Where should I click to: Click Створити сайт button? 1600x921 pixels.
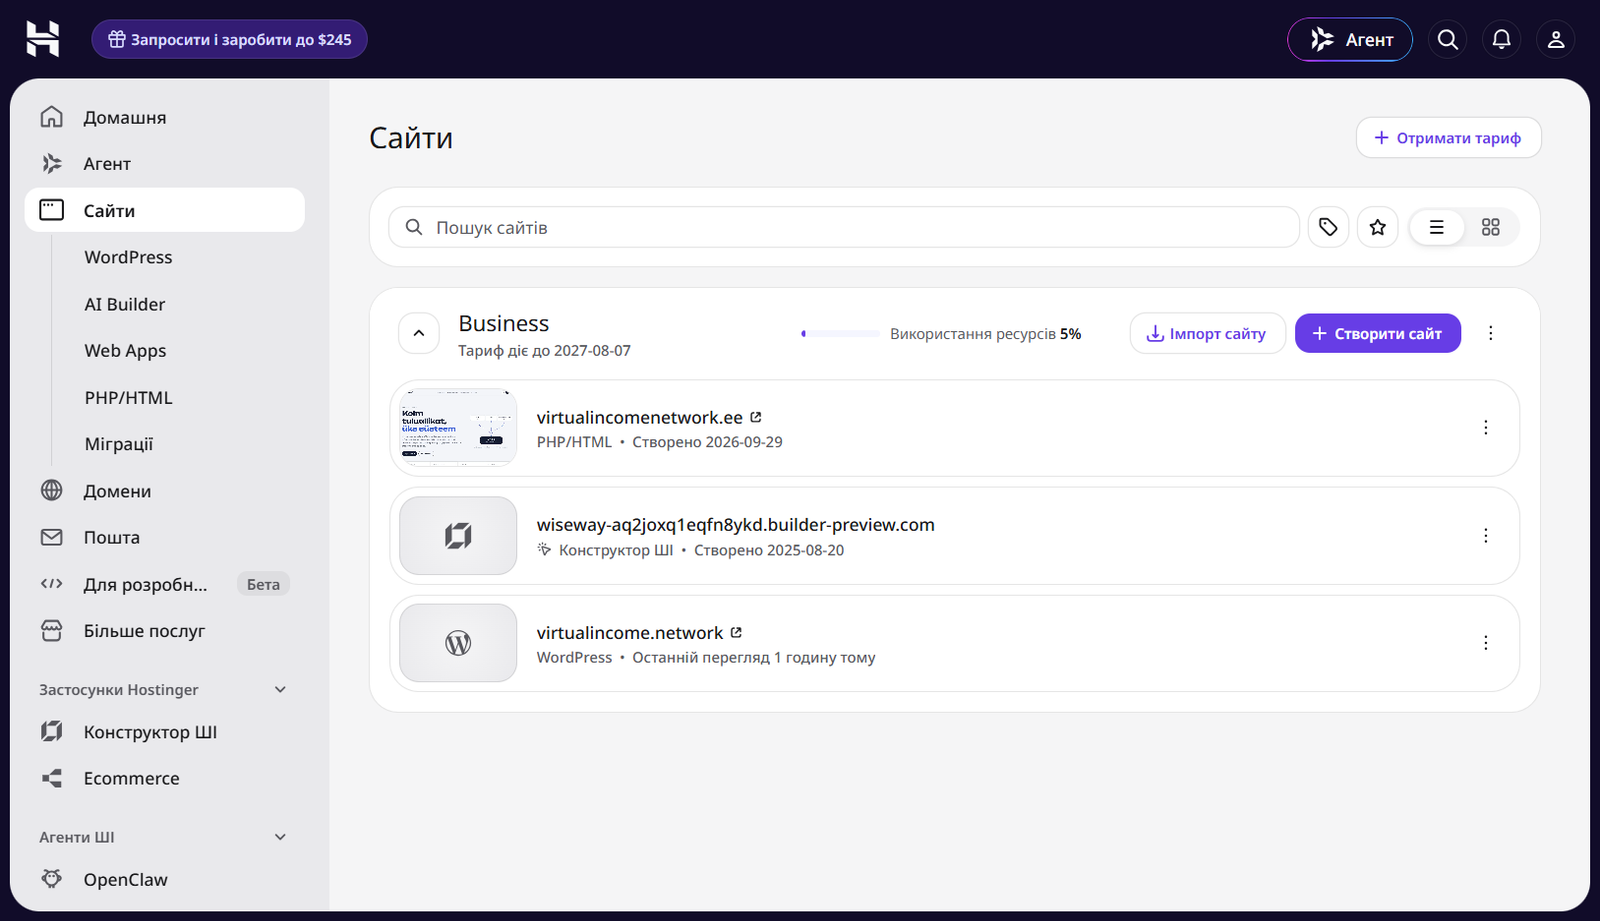point(1377,333)
